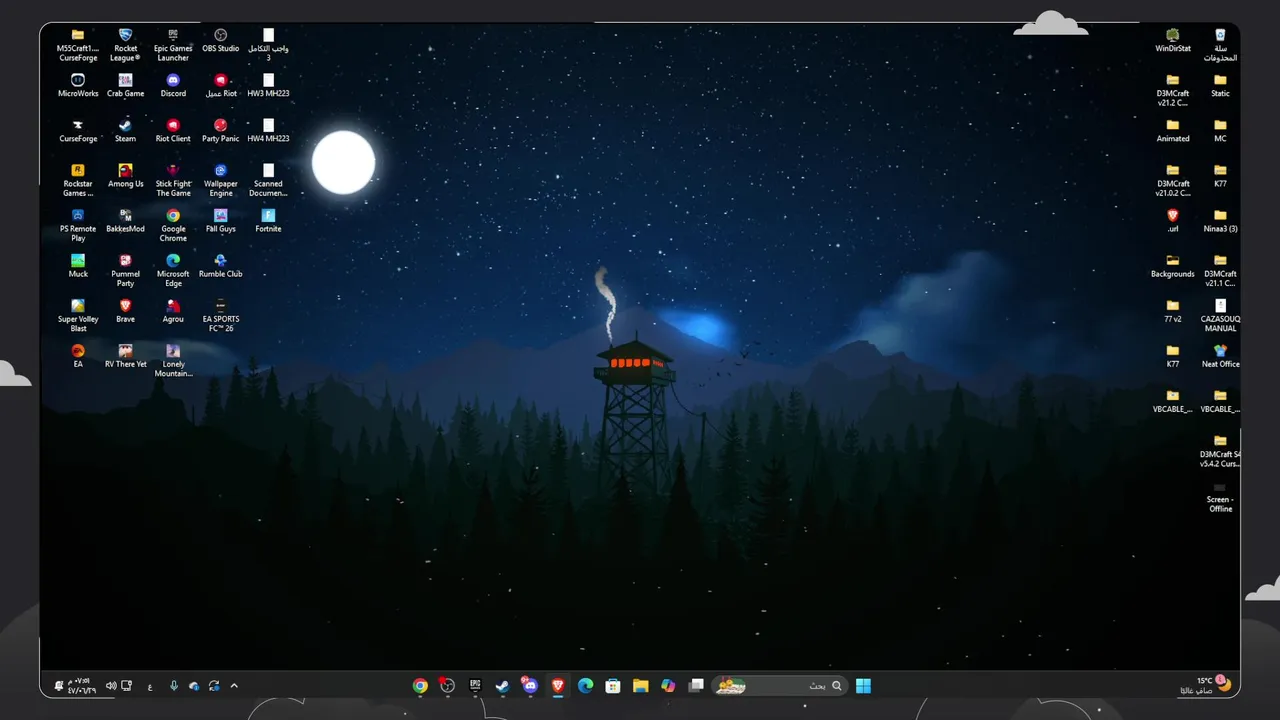1280x720 pixels.
Task: Select the Agrou desktop icon
Action: [x=173, y=311]
